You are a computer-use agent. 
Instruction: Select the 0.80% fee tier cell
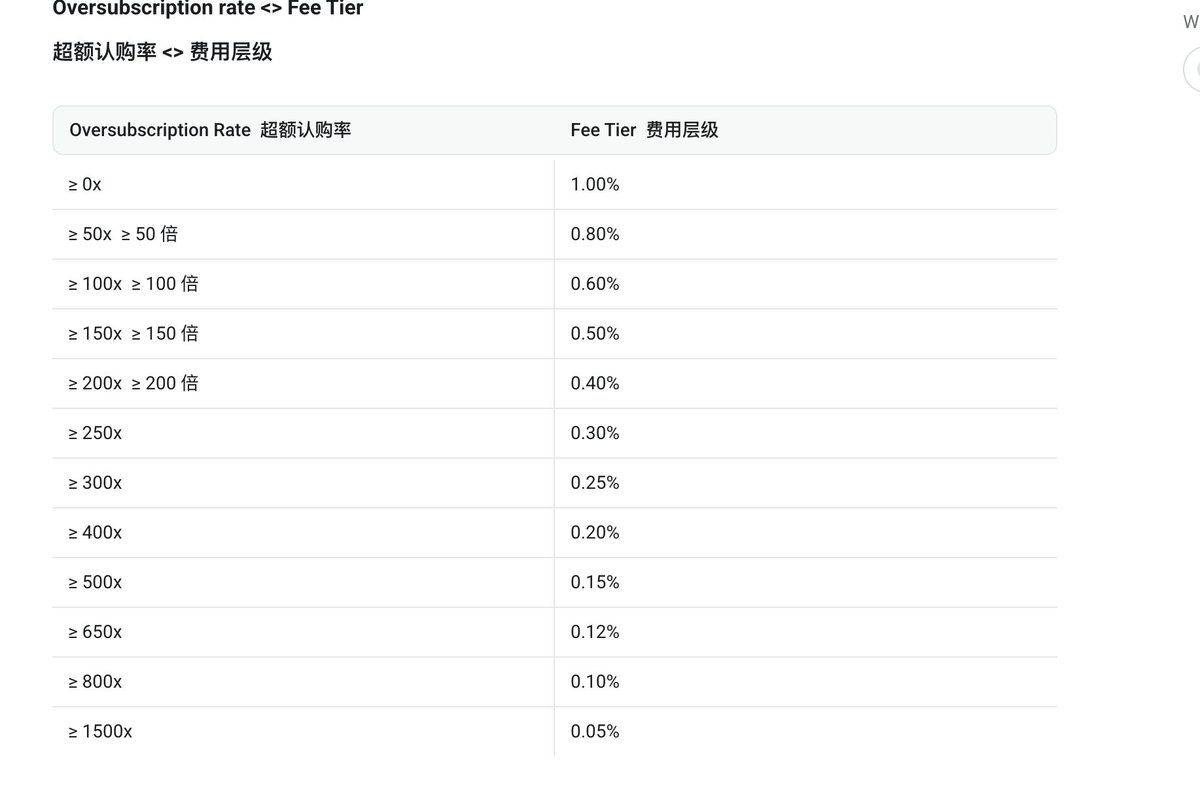[595, 234]
